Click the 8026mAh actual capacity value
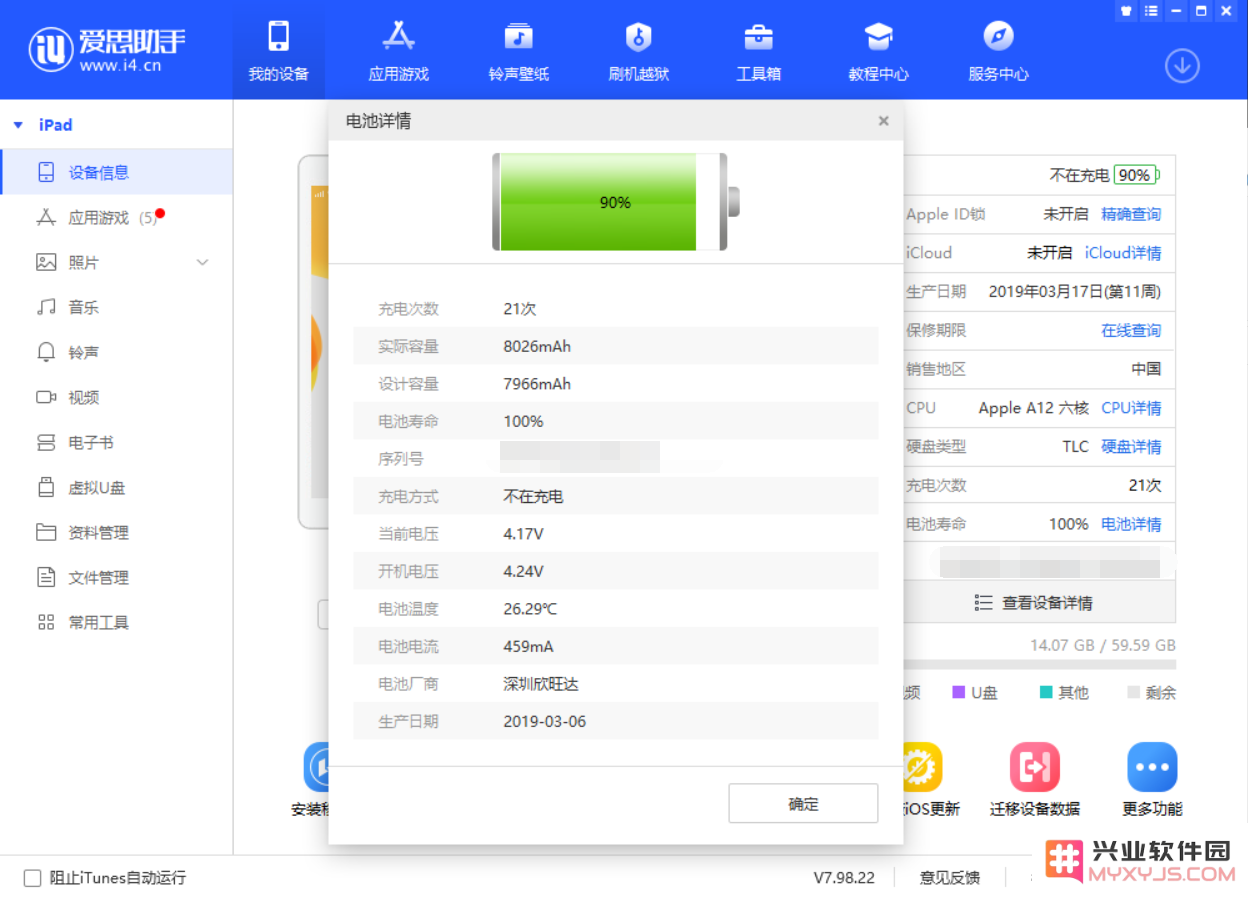This screenshot has height=898, width=1248. 537,347
